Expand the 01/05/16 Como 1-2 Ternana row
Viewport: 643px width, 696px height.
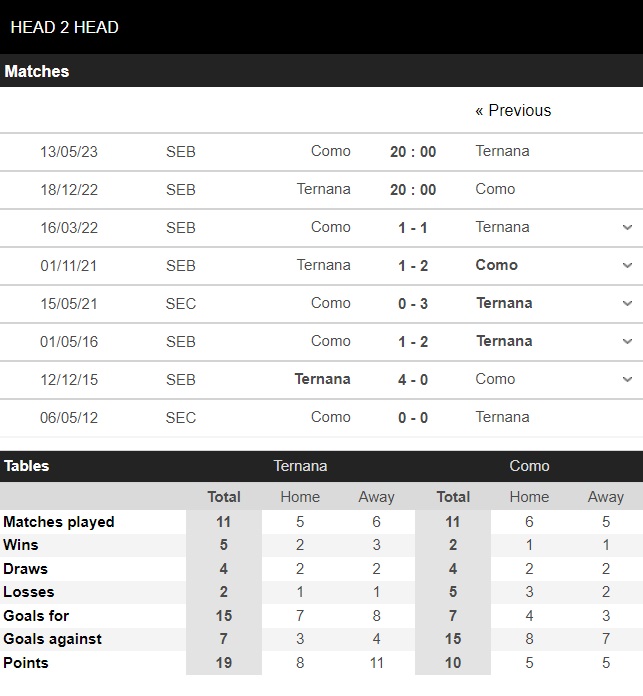pos(627,341)
